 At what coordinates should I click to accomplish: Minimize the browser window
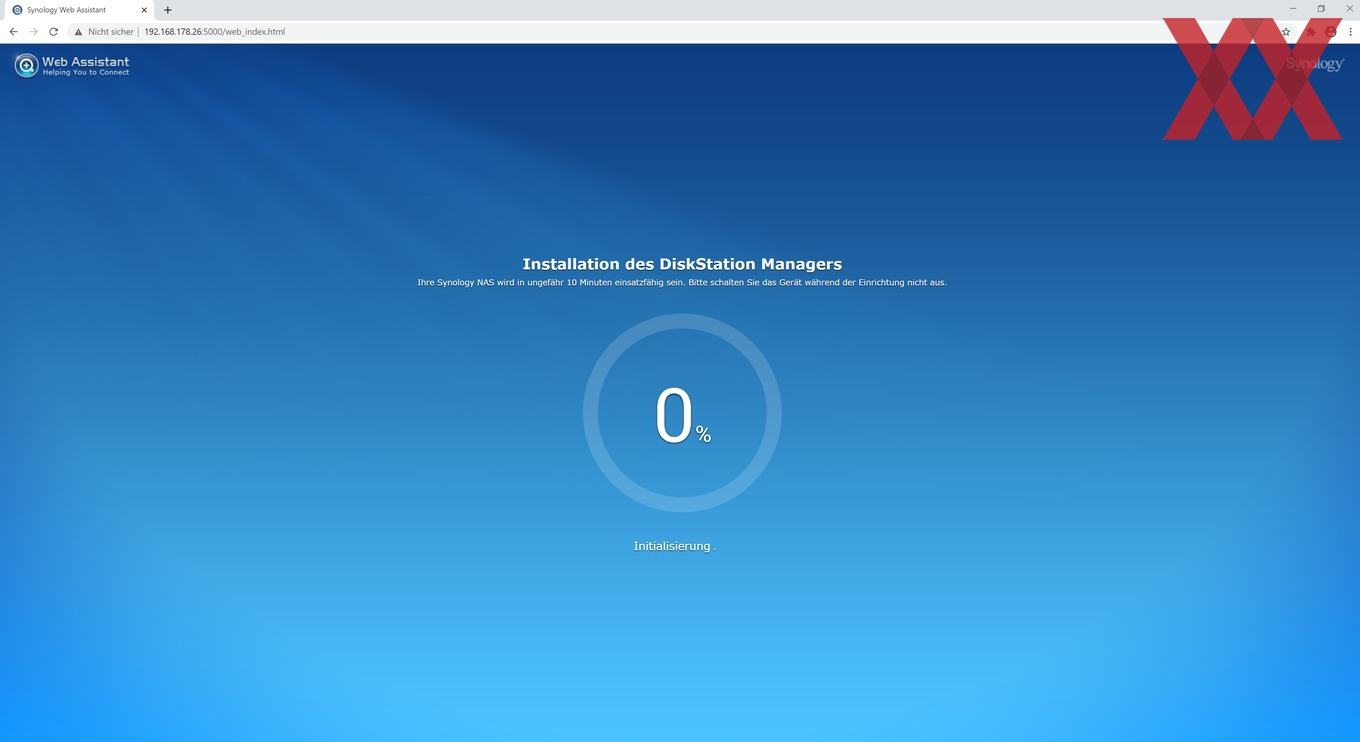click(x=1293, y=9)
